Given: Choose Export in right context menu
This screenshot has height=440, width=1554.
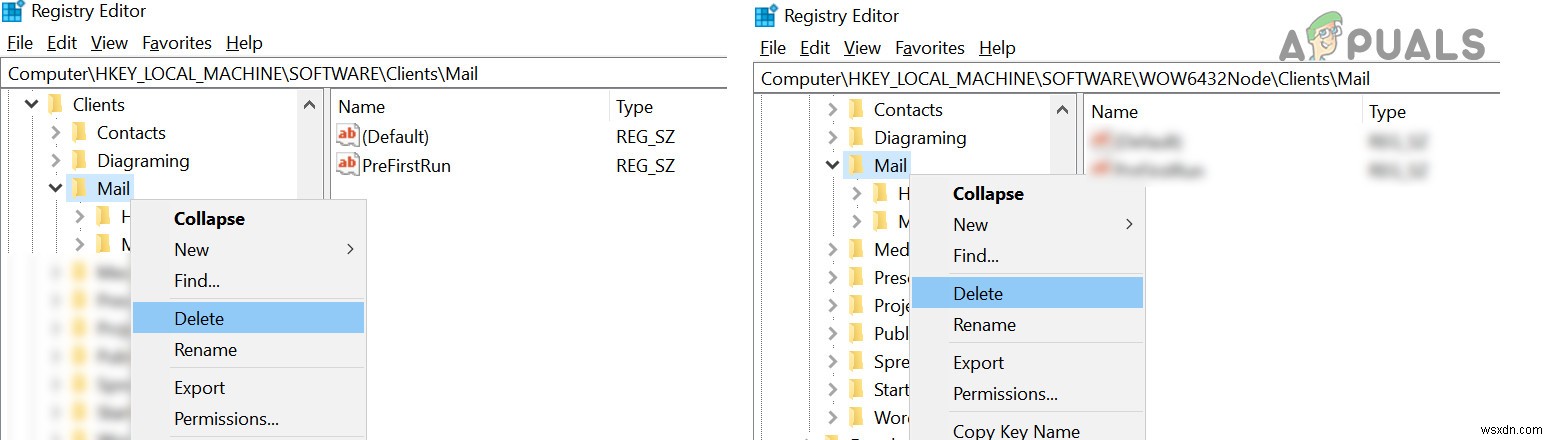Looking at the screenshot, I should (x=1028, y=363).
